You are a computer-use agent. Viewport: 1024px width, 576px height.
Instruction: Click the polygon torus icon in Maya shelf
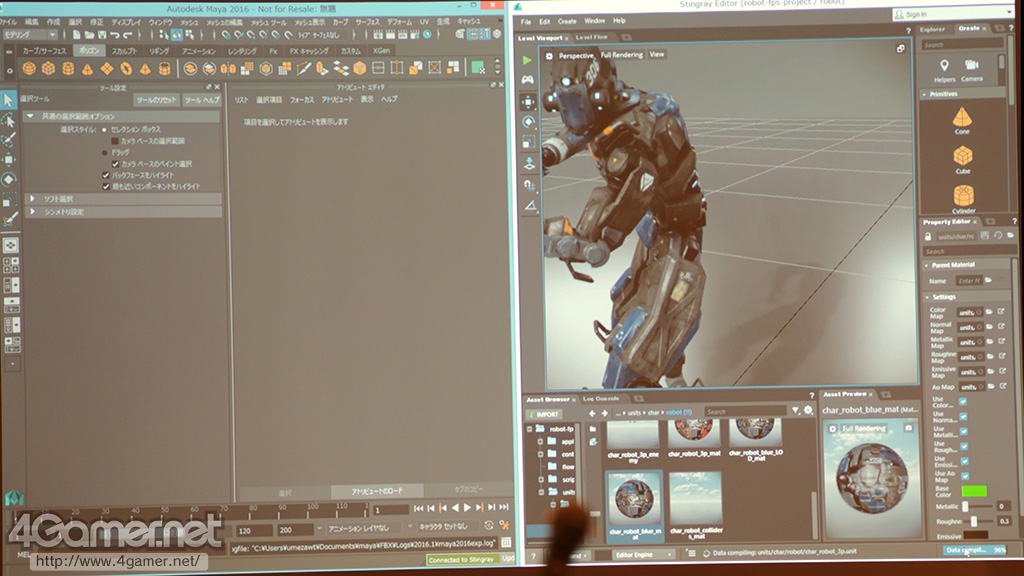tap(126, 69)
